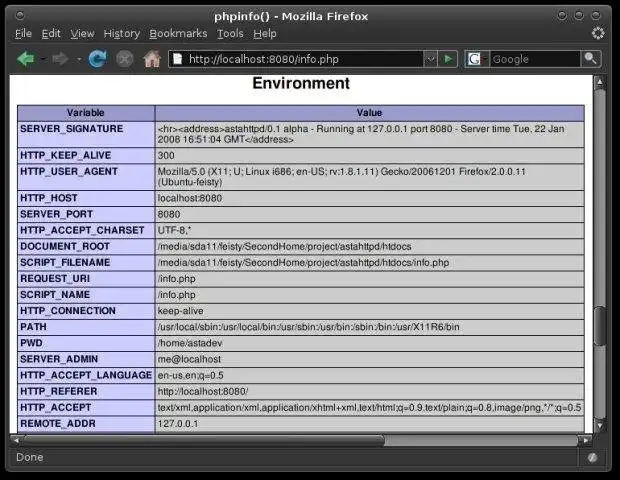Click the SCRIPT_NAME variable cell
This screenshot has height=480, width=620.
pyautogui.click(x=86, y=295)
